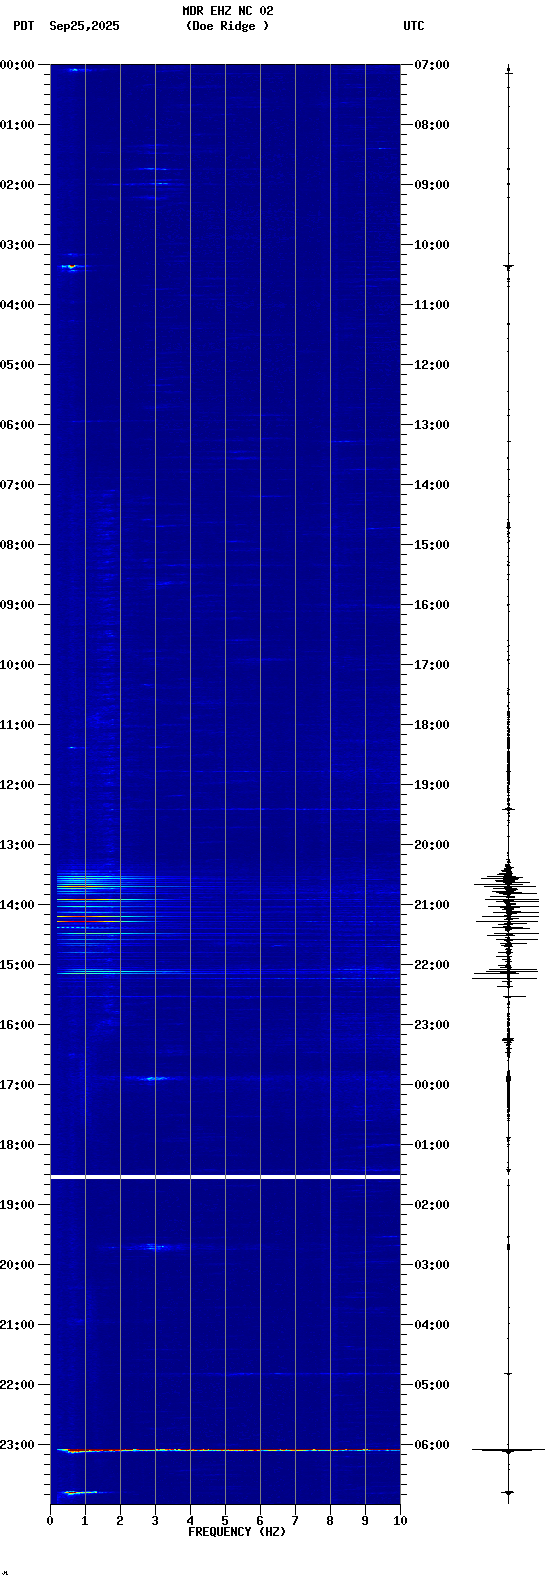Click the 12:00 PDT time label
Viewport: 552px width, 1584px height.
point(18,785)
